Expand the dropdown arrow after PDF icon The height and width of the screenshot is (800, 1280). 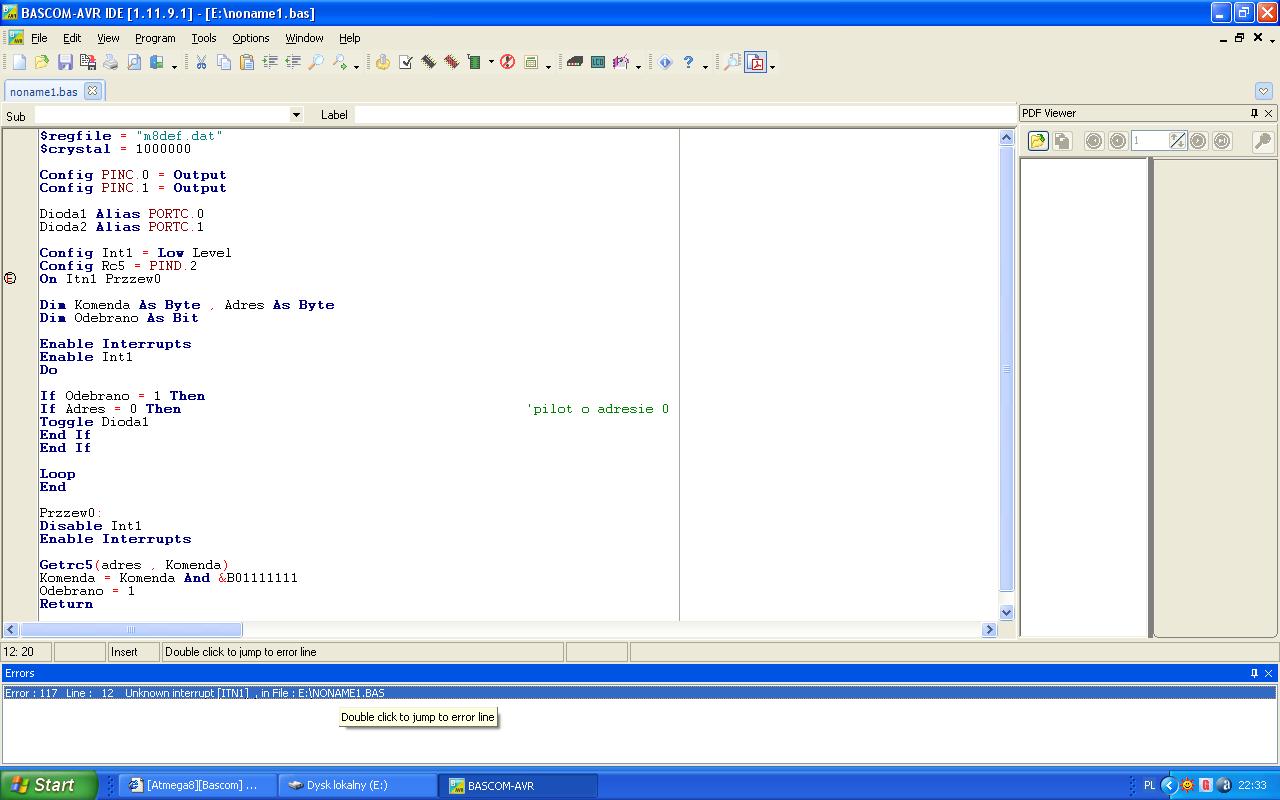coord(772,66)
